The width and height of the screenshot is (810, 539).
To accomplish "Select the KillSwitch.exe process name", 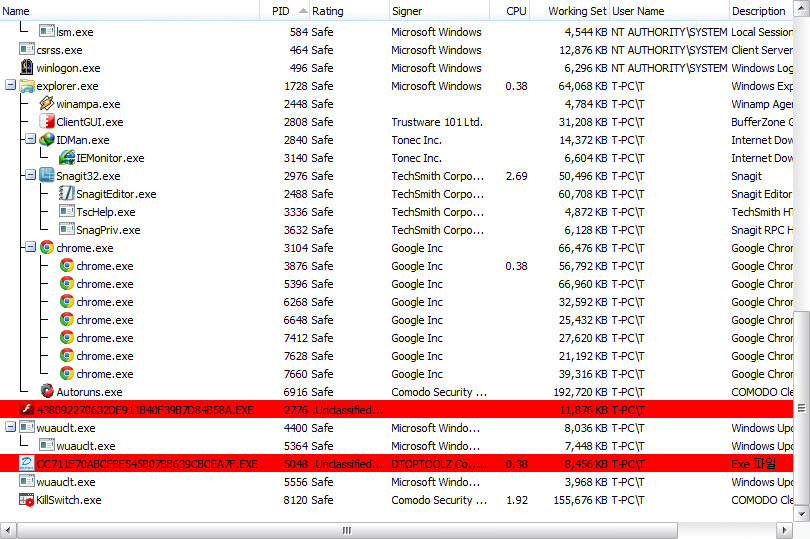I will pyautogui.click(x=69, y=500).
